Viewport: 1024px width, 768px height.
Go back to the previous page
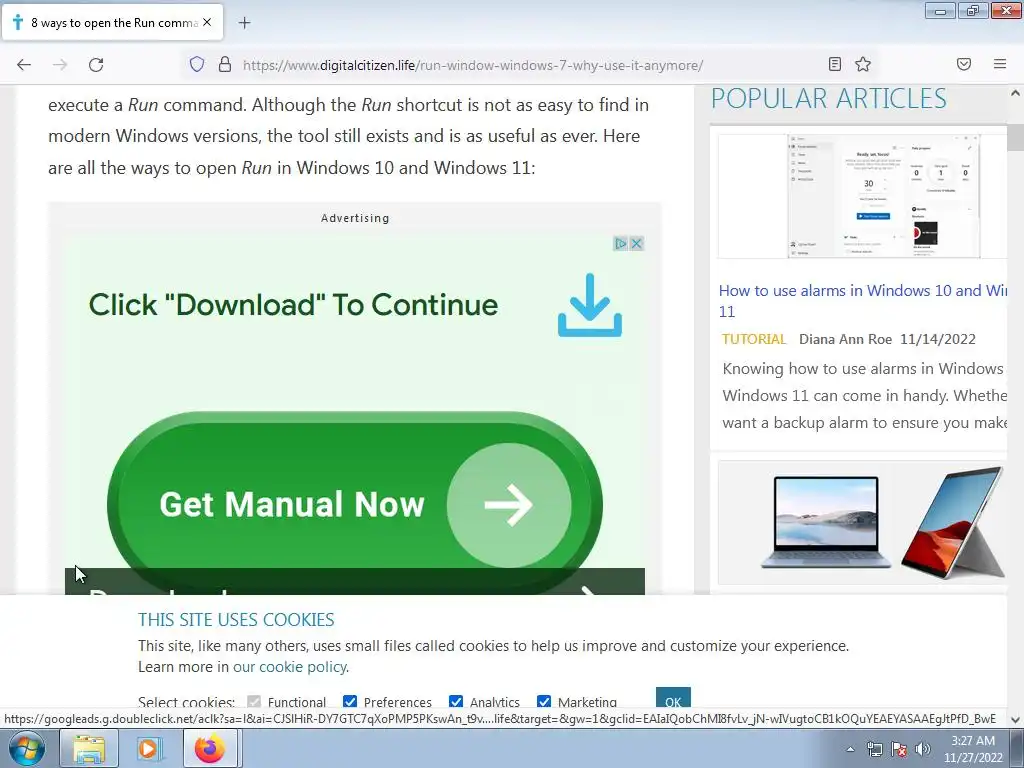24,65
